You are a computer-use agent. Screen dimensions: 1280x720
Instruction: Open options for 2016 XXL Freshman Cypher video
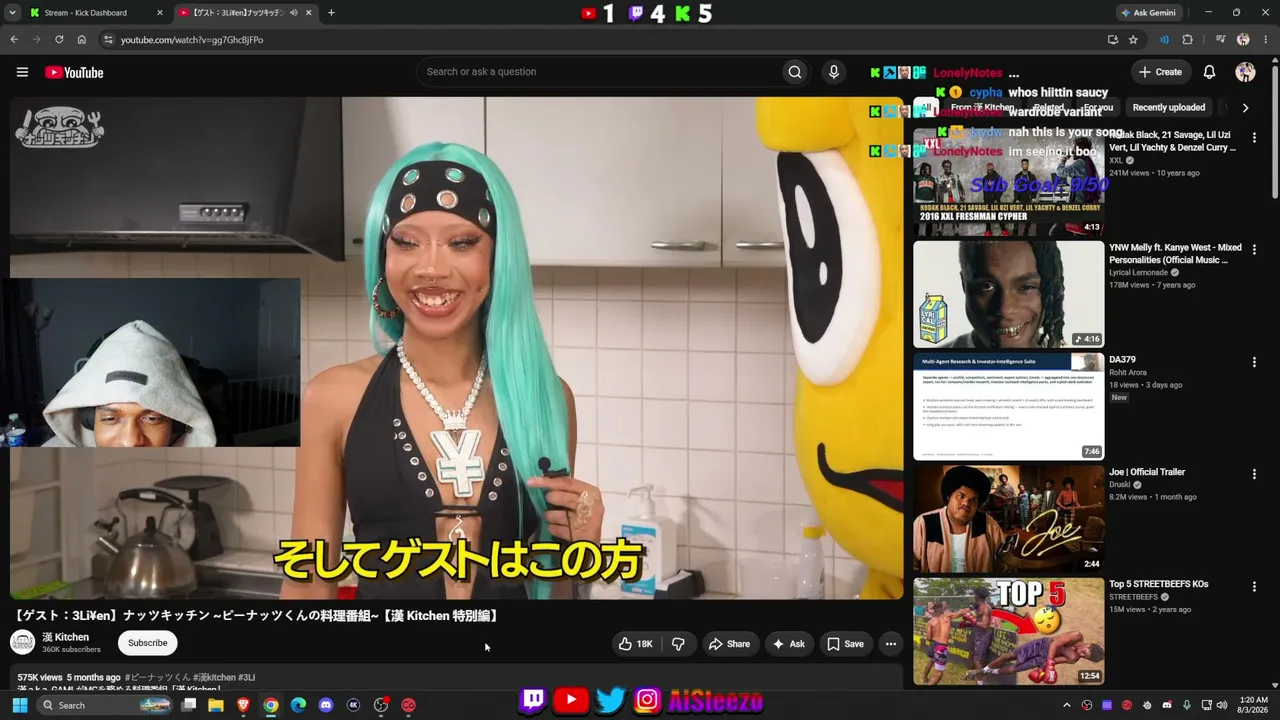(1254, 136)
